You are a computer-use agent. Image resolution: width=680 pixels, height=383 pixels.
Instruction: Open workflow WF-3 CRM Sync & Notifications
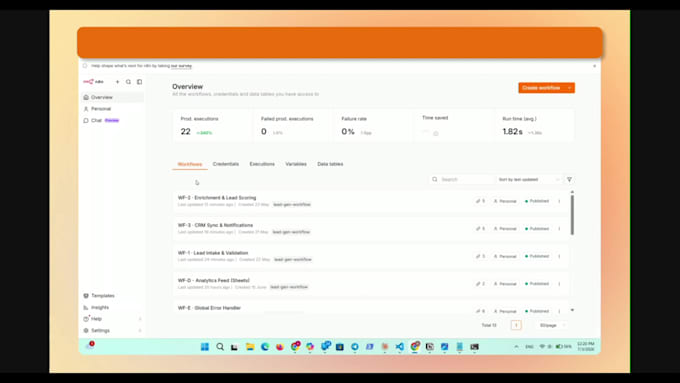pyautogui.click(x=215, y=225)
